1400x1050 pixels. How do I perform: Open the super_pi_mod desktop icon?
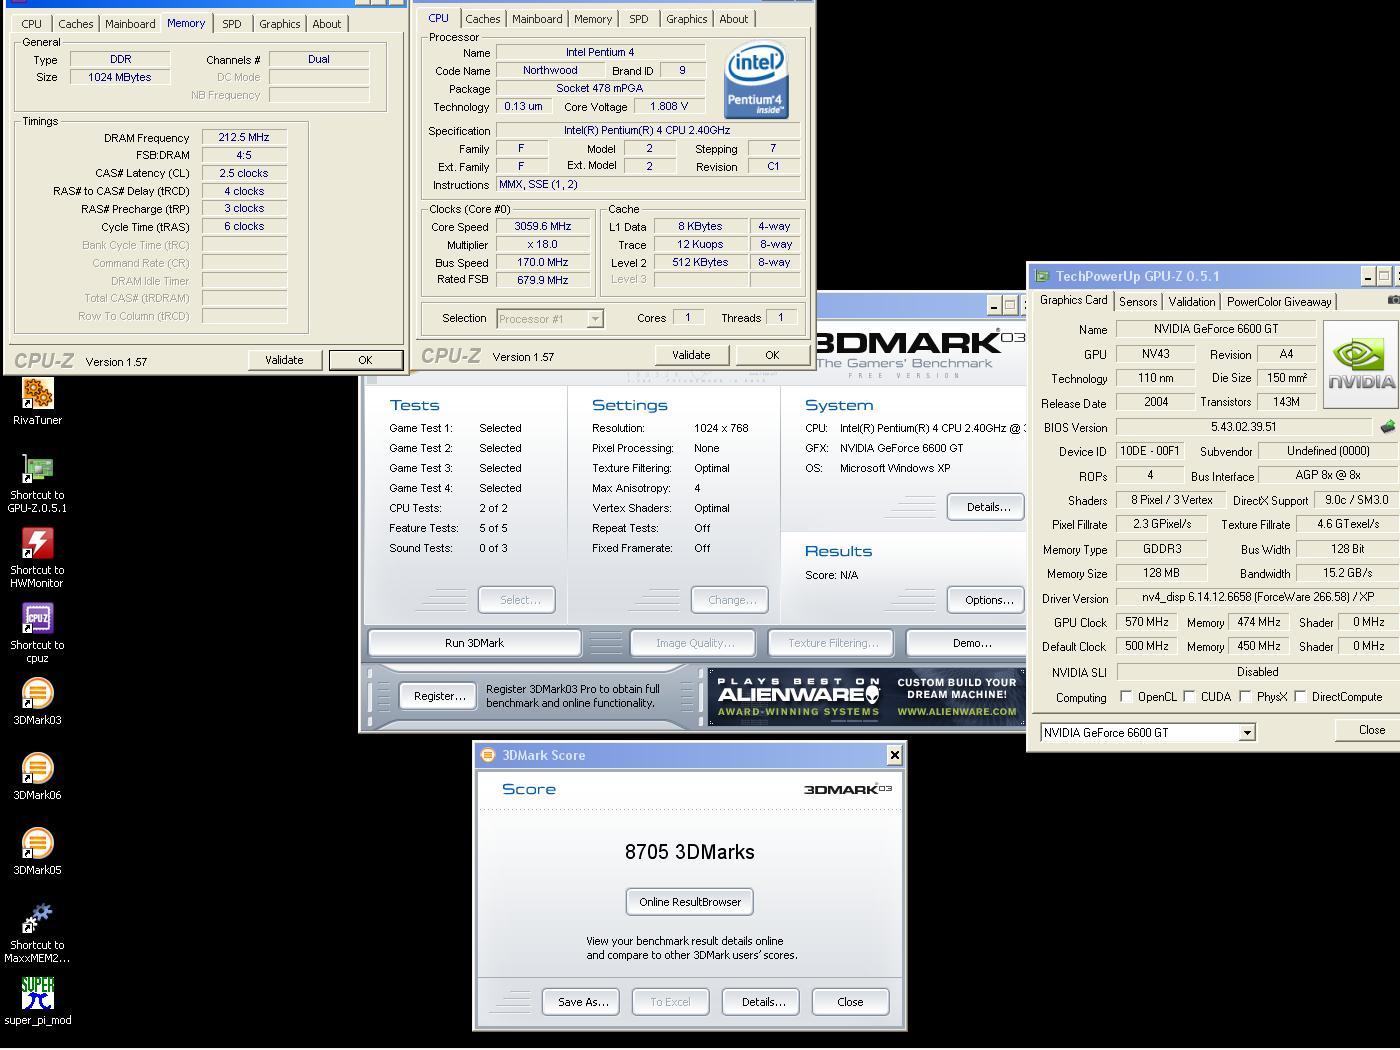tap(37, 994)
